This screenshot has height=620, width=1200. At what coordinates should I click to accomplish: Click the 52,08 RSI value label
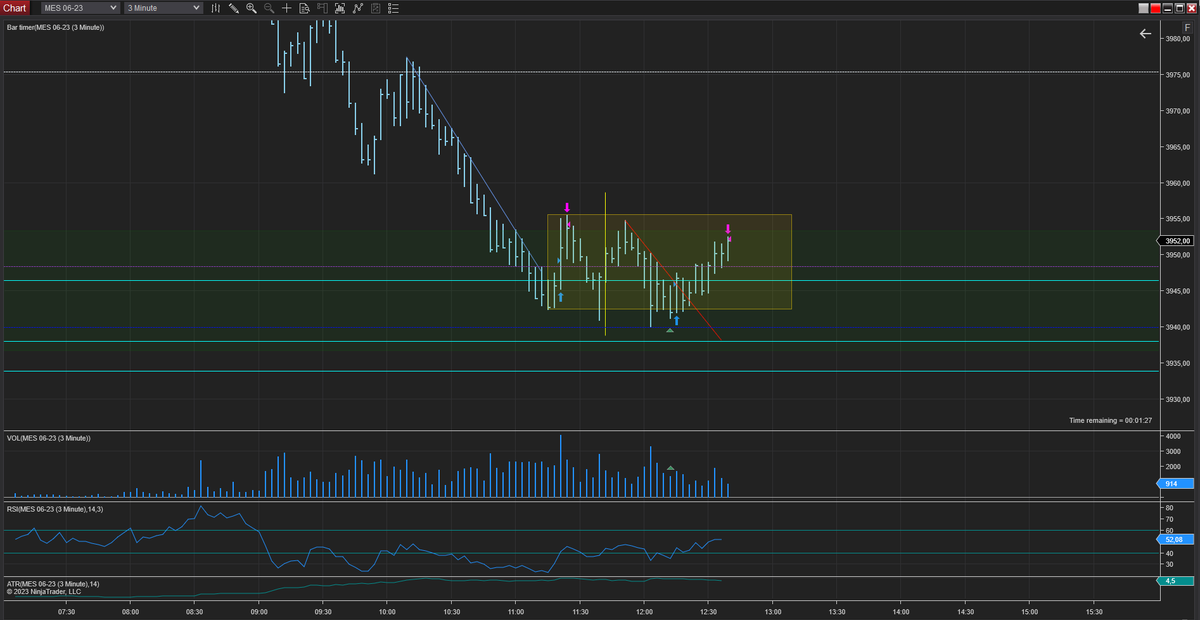pos(1177,539)
